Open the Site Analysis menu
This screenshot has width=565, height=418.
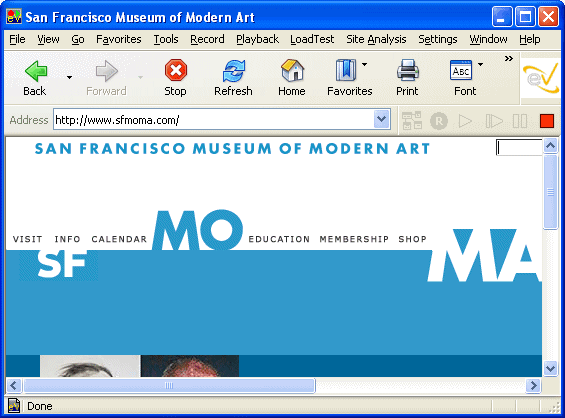click(376, 39)
